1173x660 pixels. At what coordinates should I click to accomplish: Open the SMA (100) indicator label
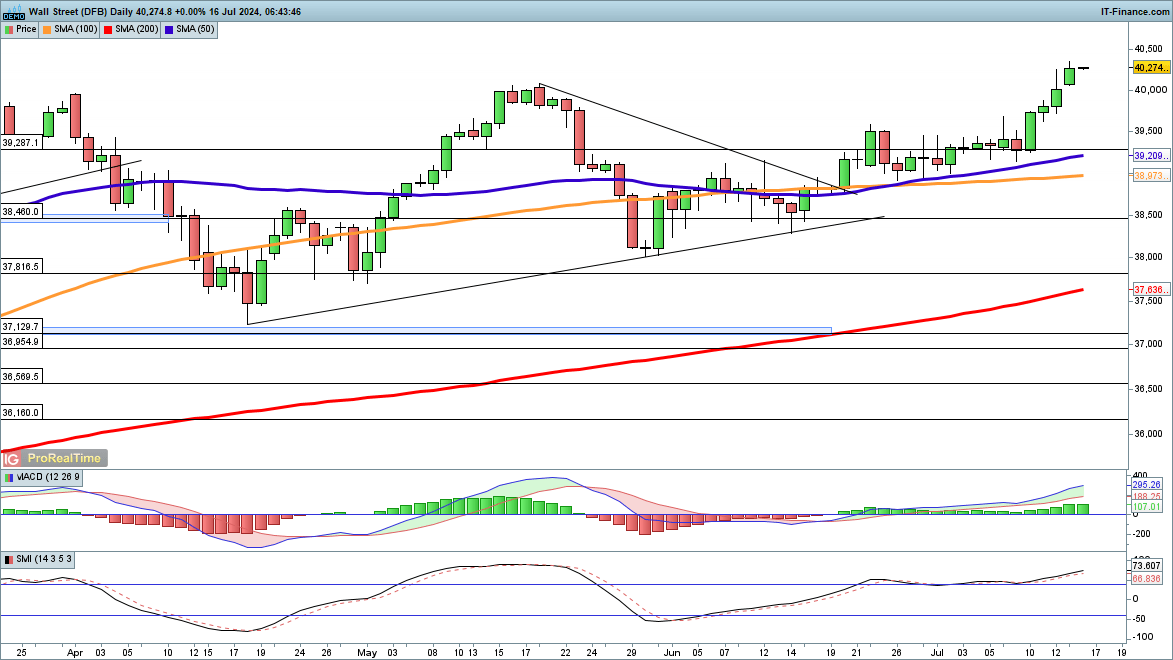tap(75, 29)
